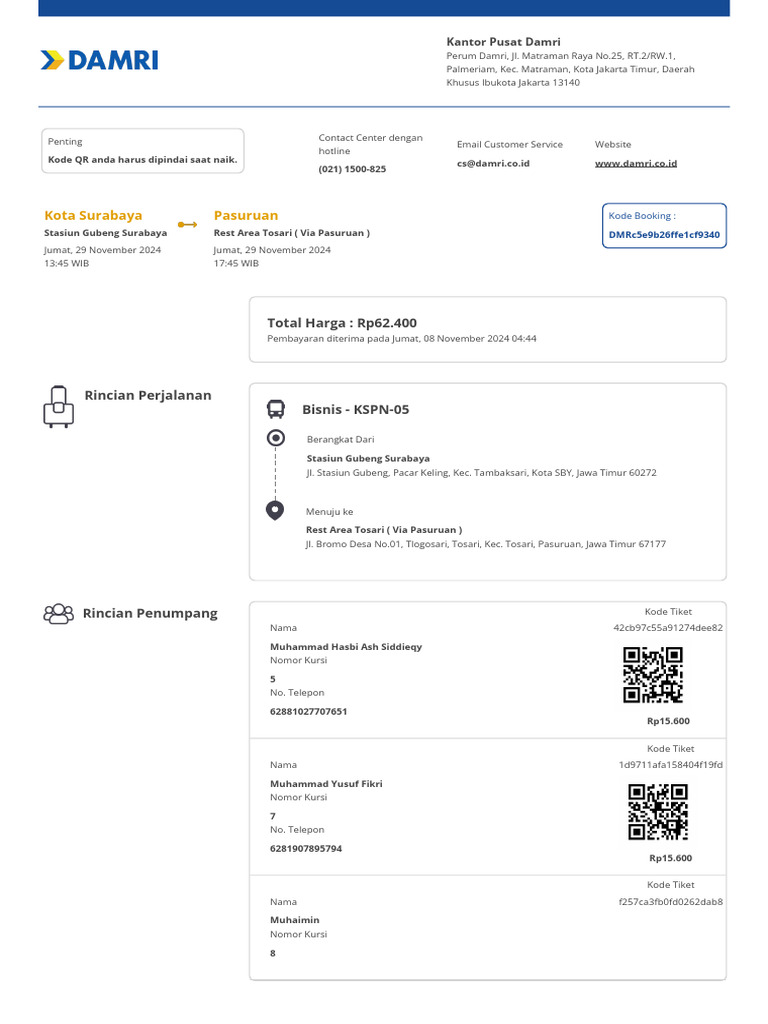Click the passengers group icon
Screen dimensions: 768x1024
58,613
